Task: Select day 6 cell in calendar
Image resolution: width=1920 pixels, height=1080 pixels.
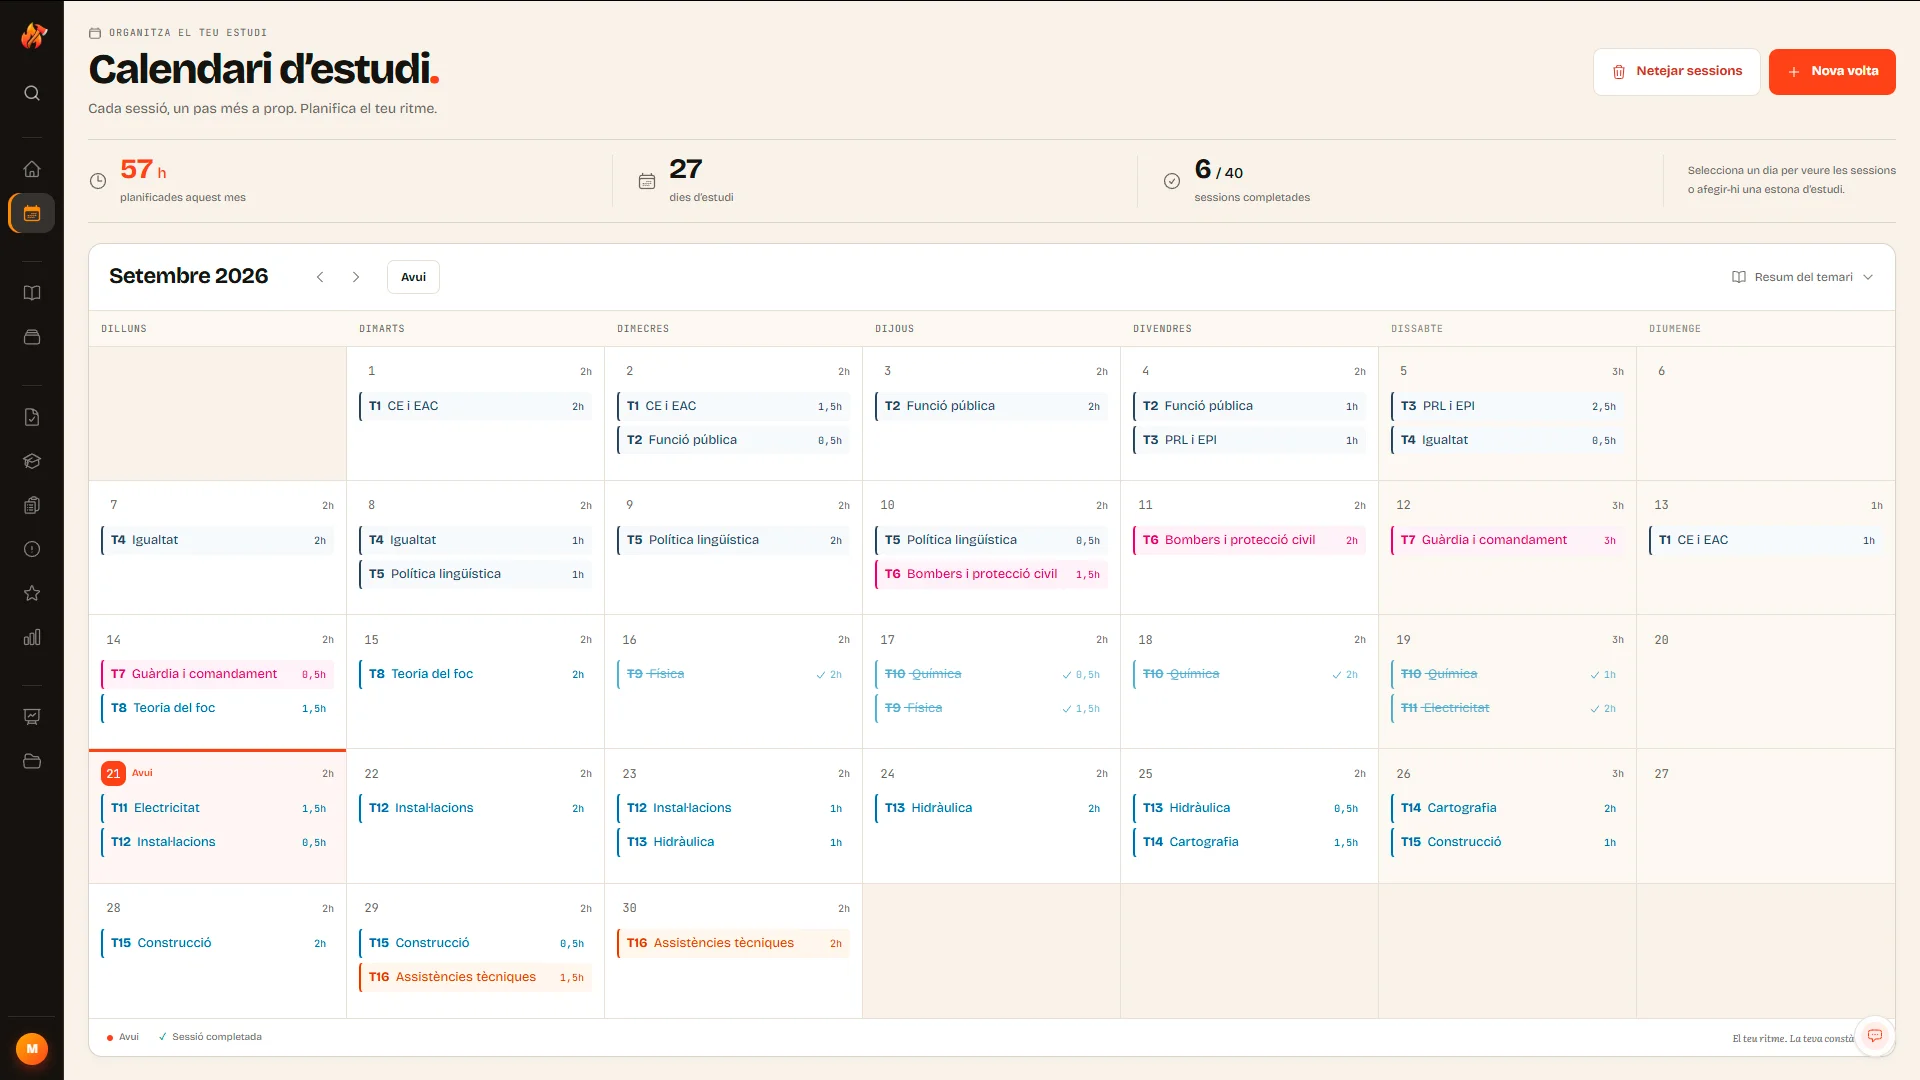Action: (x=1765, y=414)
